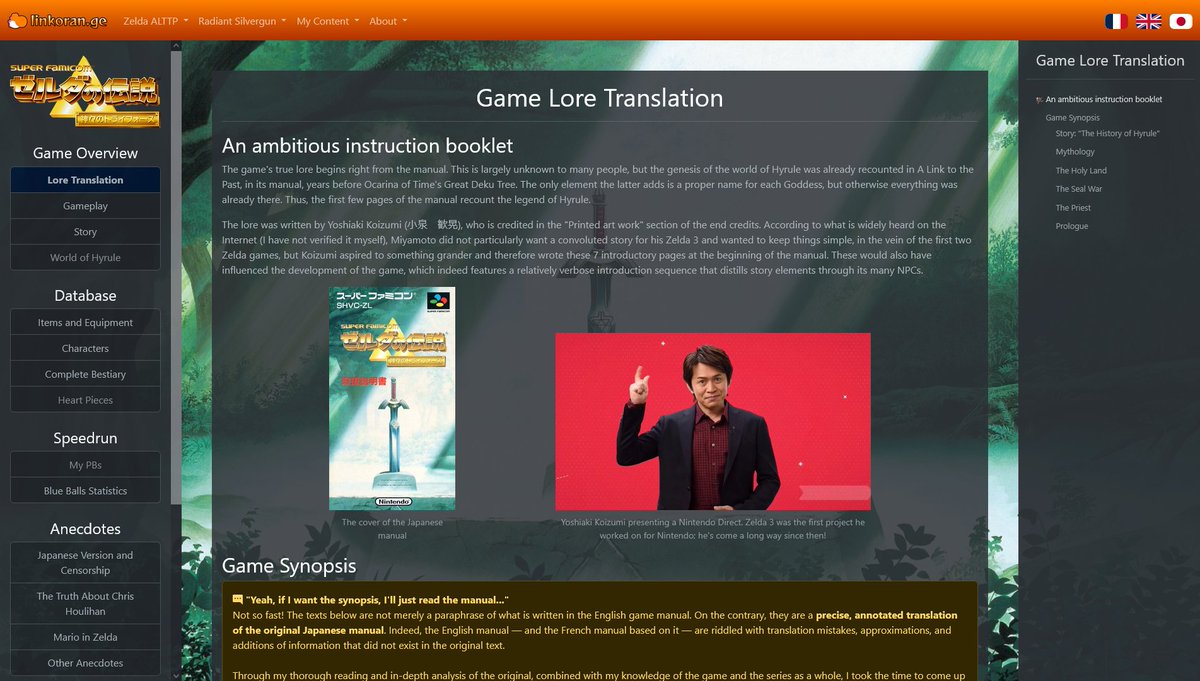
Task: Select the Lore Translation sidebar entry
Action: coord(85,179)
